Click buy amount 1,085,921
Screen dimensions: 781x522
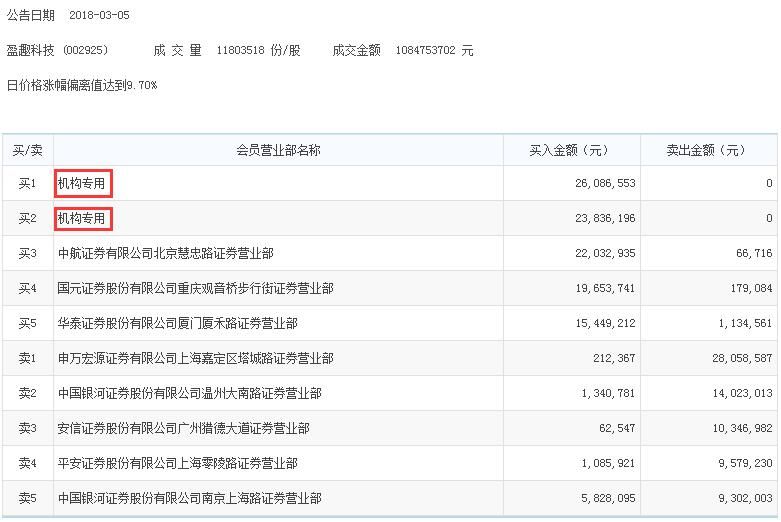[x=608, y=464]
